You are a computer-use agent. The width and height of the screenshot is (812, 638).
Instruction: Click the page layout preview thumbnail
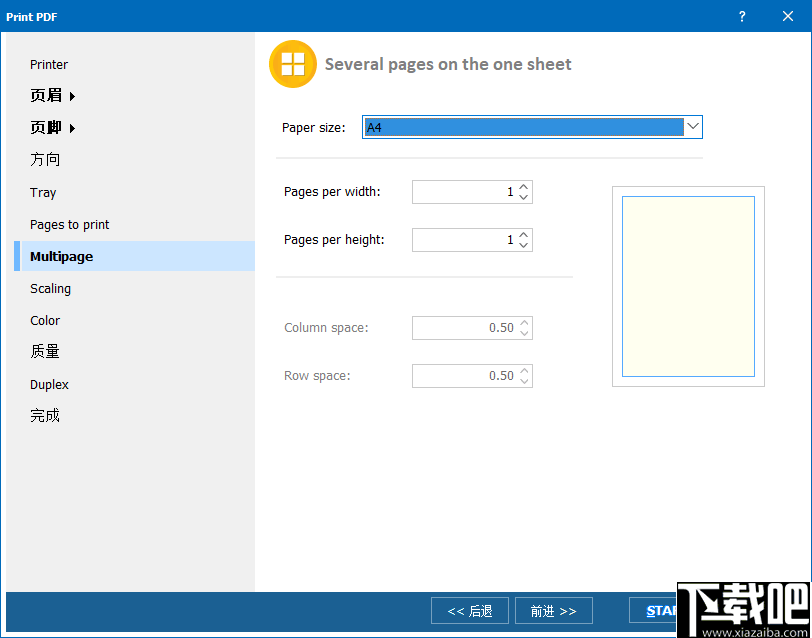tap(688, 287)
